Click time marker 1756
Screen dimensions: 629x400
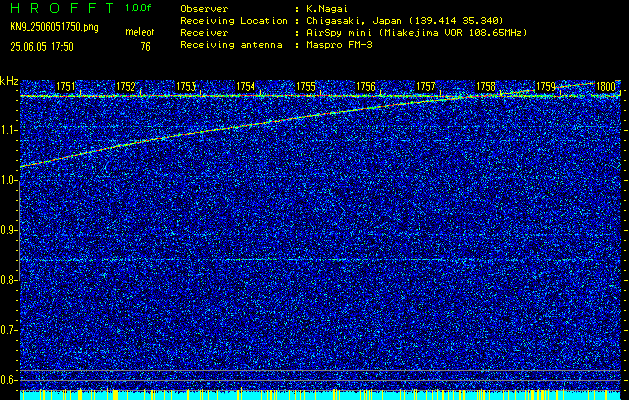coord(366,86)
